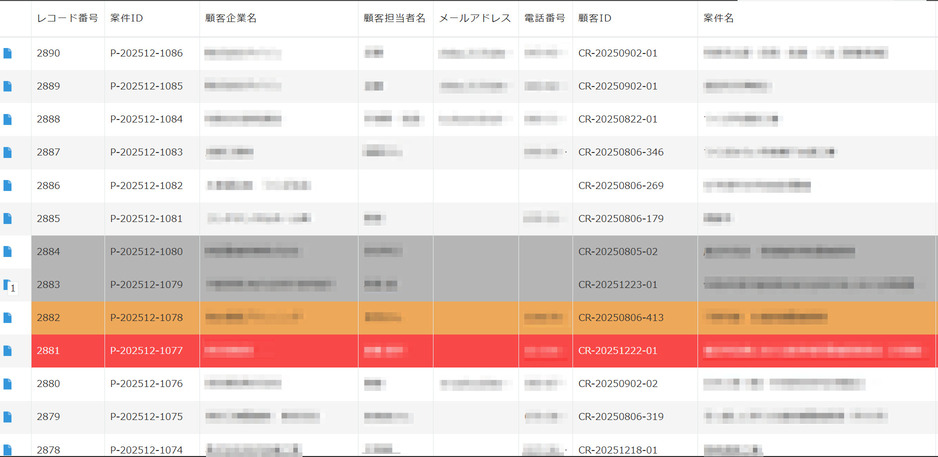The image size is (938, 457).
Task: Select the 顧客企業名 column header
Action: tap(231, 19)
